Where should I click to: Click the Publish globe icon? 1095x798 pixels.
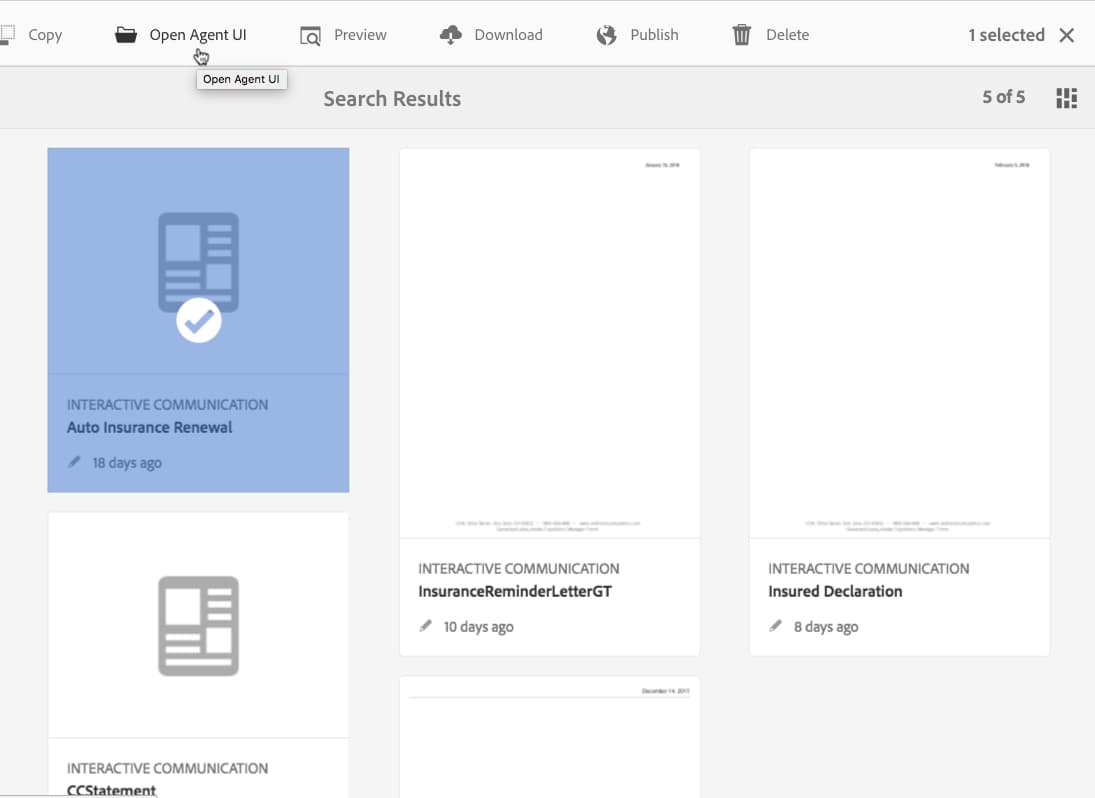pyautogui.click(x=606, y=34)
